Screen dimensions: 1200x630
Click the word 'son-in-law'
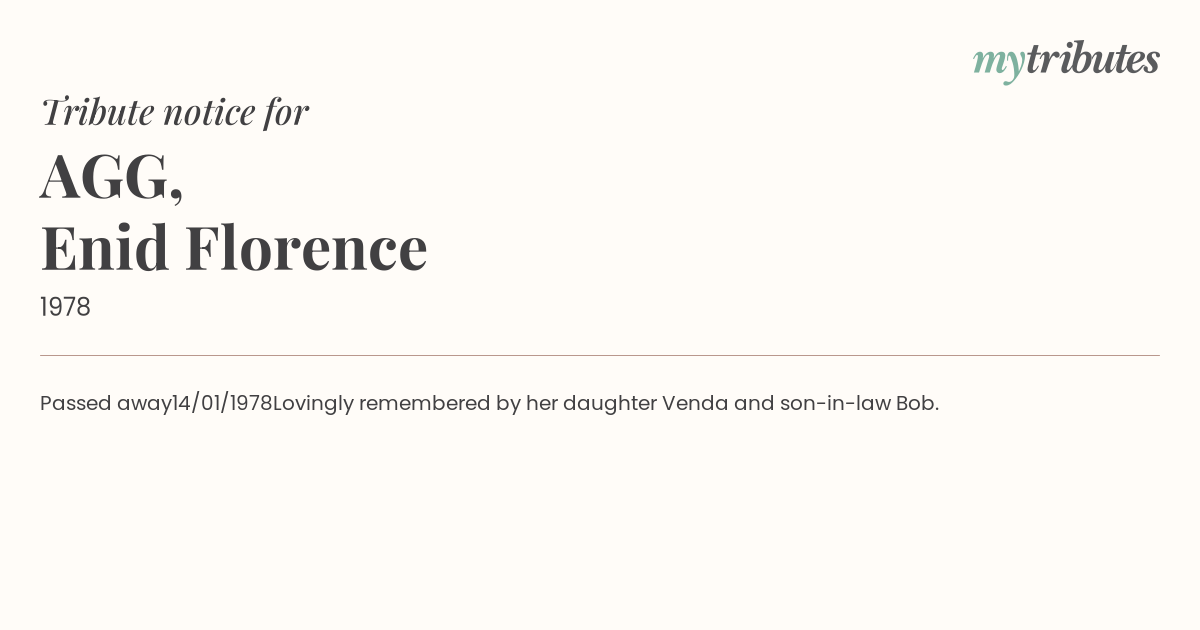click(834, 403)
